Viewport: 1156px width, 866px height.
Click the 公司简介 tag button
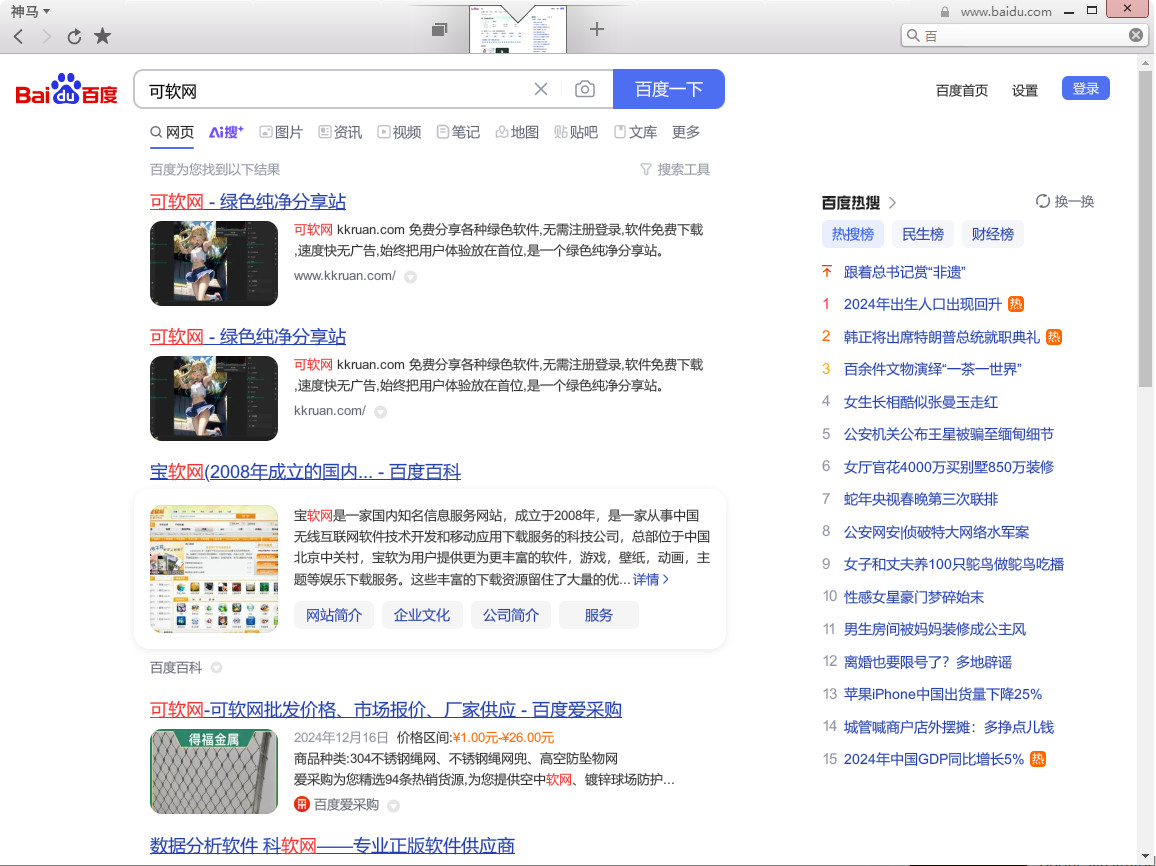[x=510, y=615]
